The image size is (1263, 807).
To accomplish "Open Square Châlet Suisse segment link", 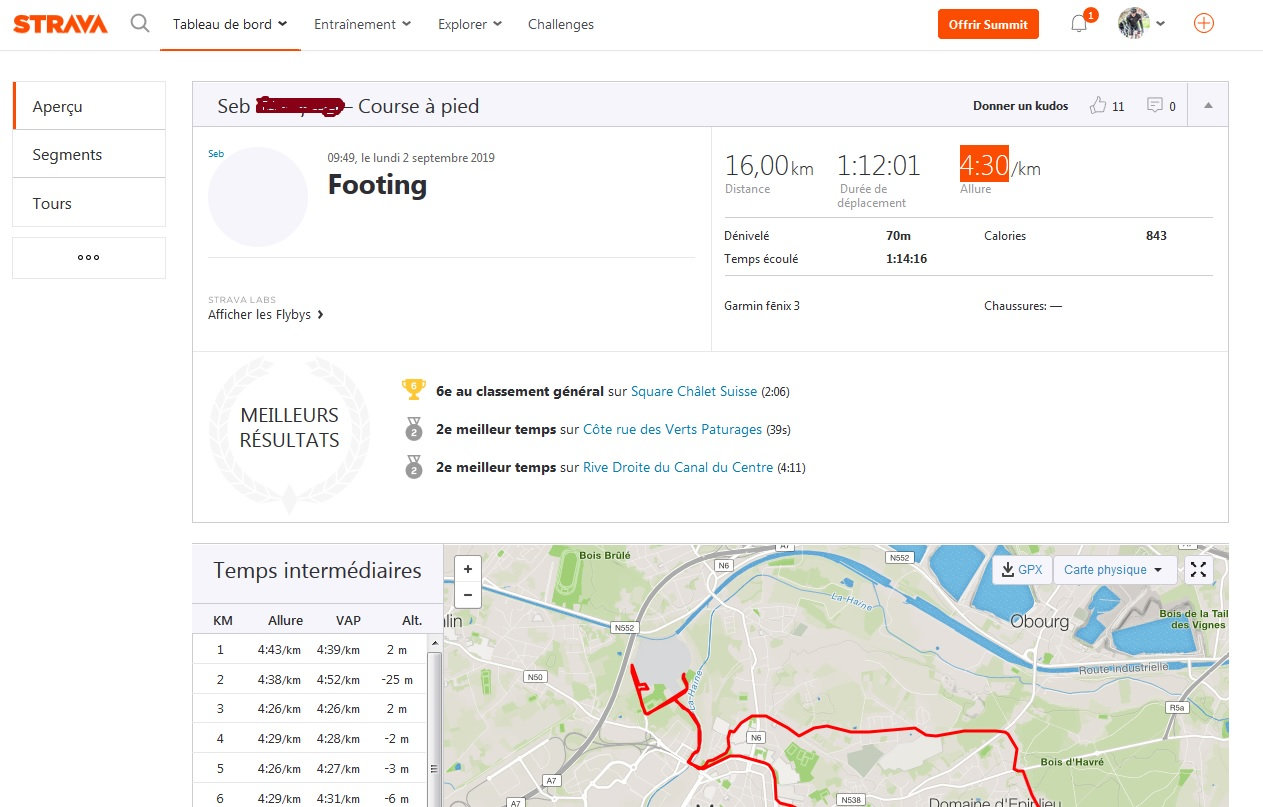I will pyautogui.click(x=694, y=391).
